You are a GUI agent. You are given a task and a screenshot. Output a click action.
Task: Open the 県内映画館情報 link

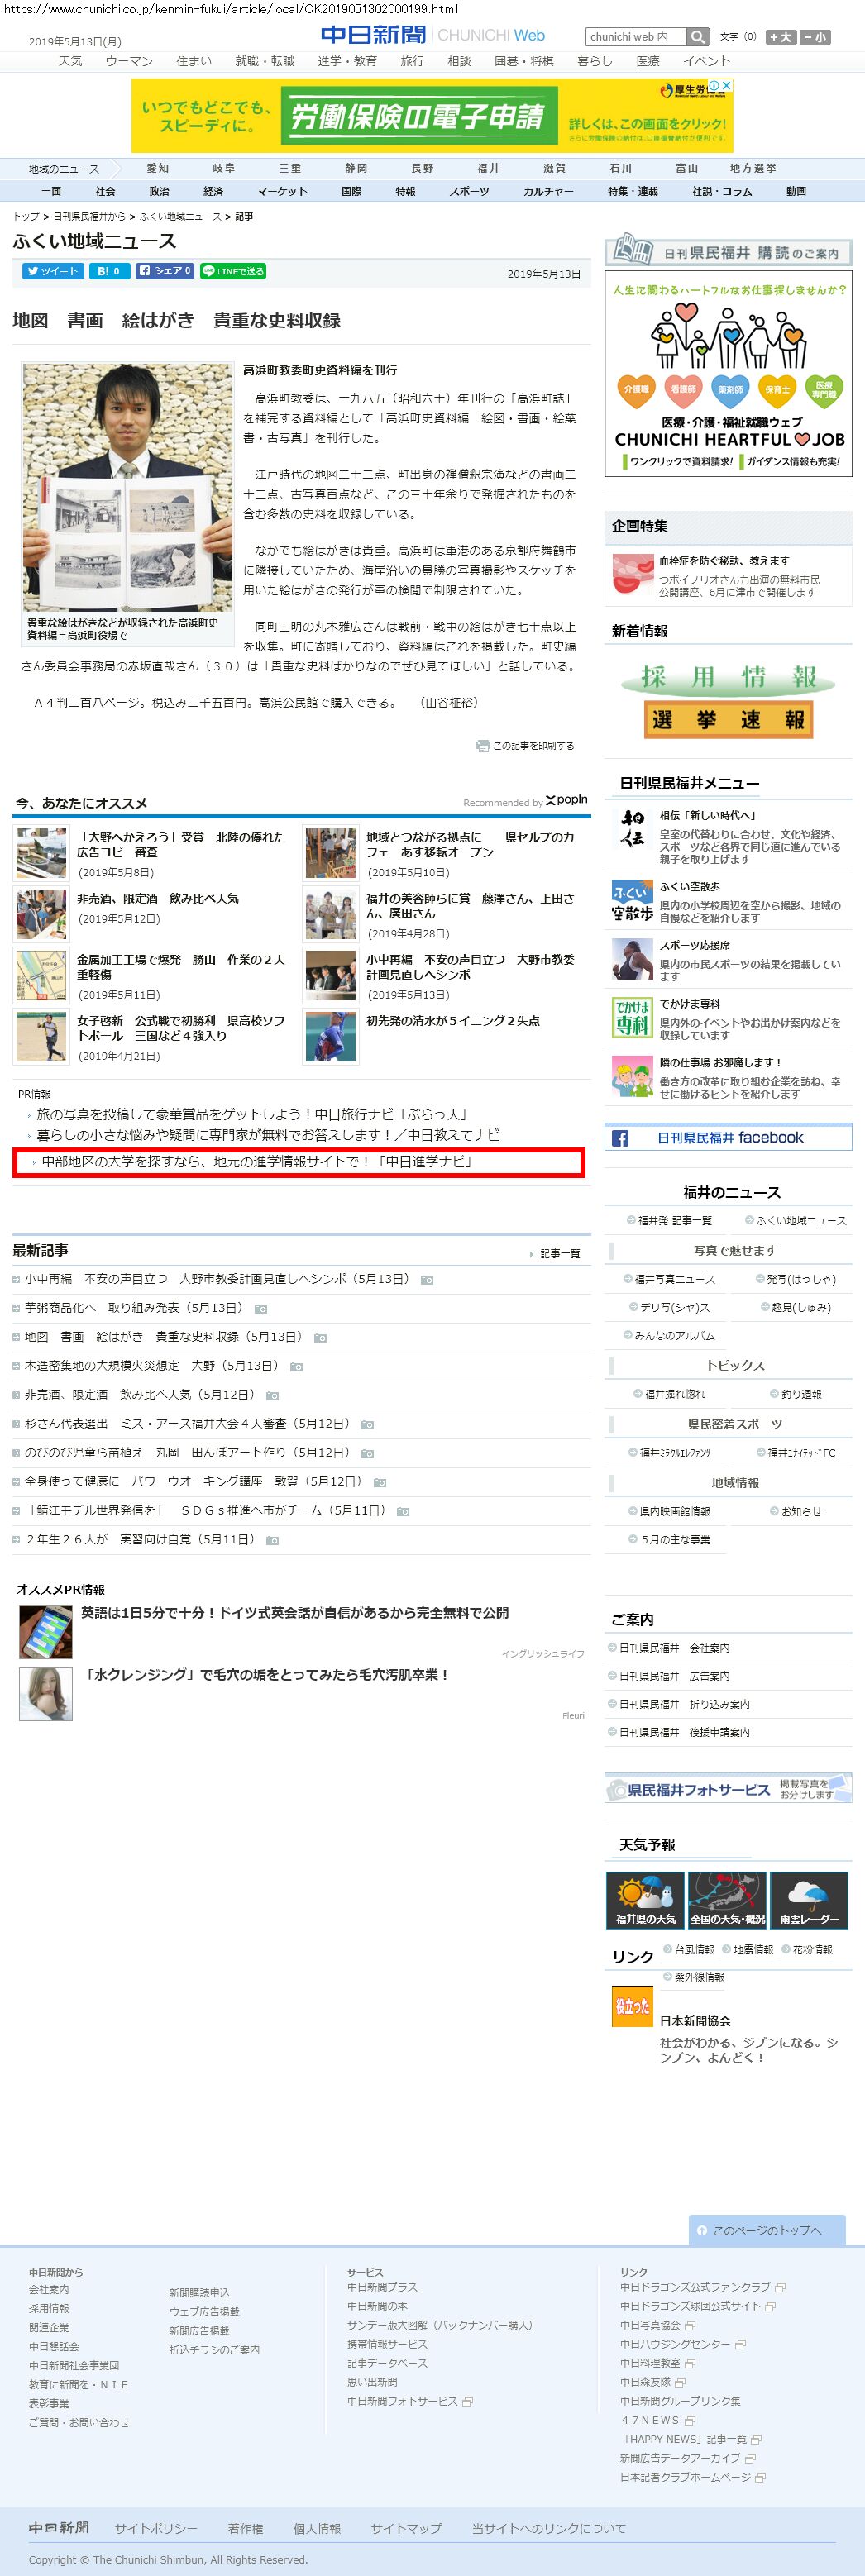click(x=674, y=1511)
